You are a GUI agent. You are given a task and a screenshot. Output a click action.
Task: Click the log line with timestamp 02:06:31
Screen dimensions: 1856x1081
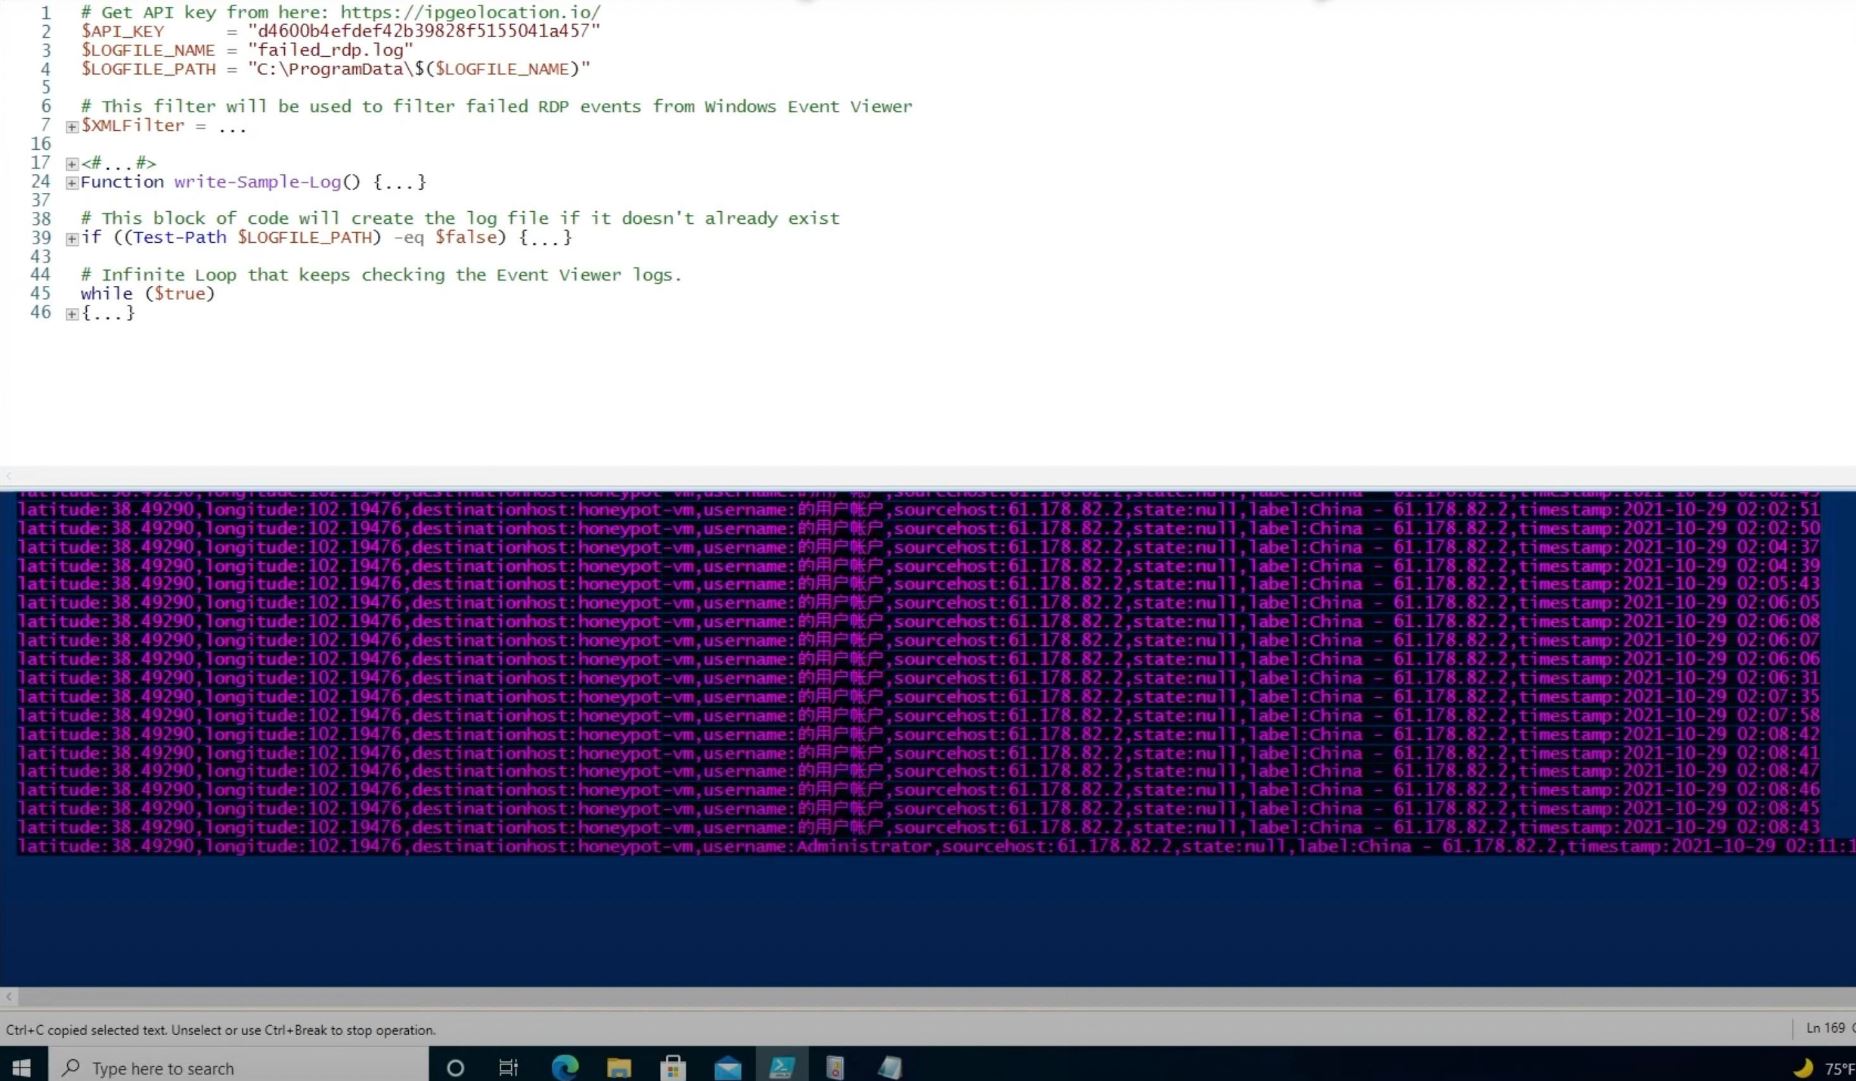[919, 678]
